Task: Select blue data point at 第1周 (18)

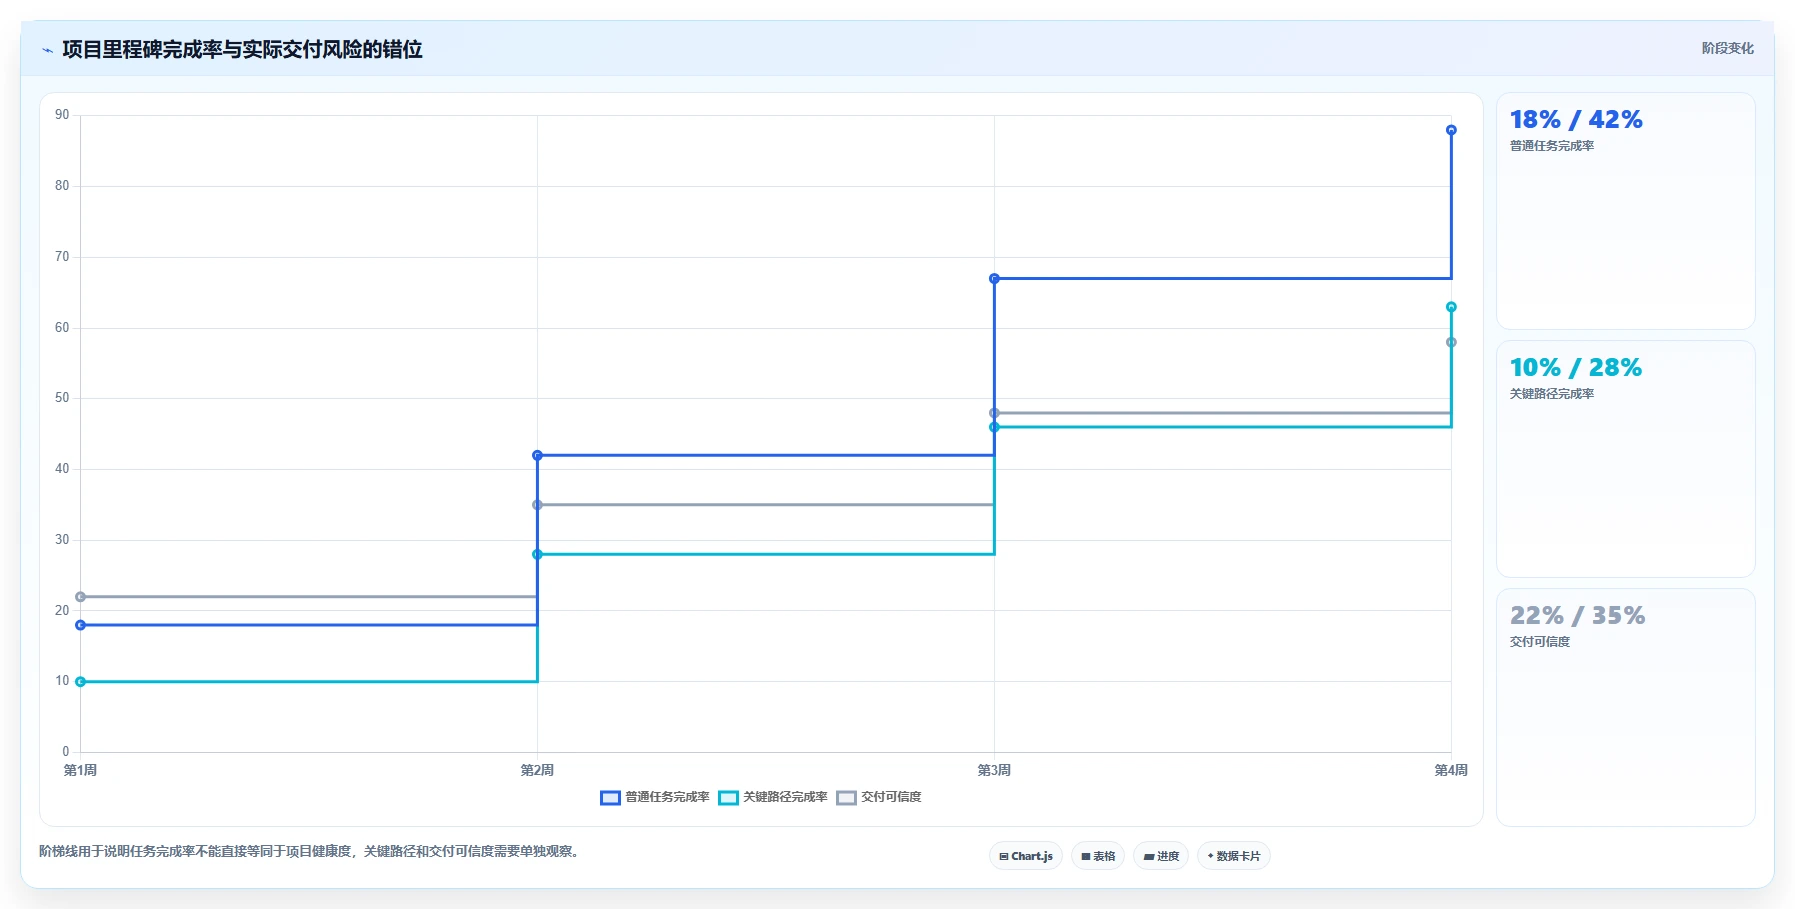Action: 80,625
